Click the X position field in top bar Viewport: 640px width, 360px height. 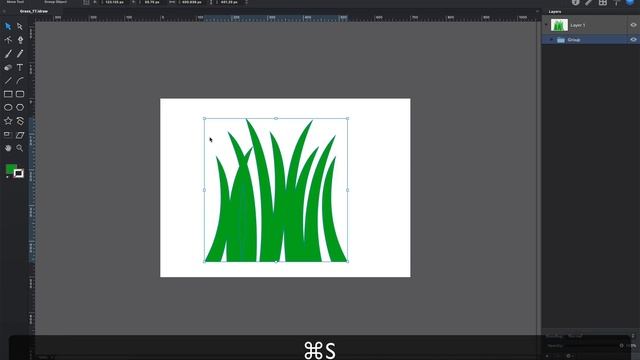[x=114, y=2]
